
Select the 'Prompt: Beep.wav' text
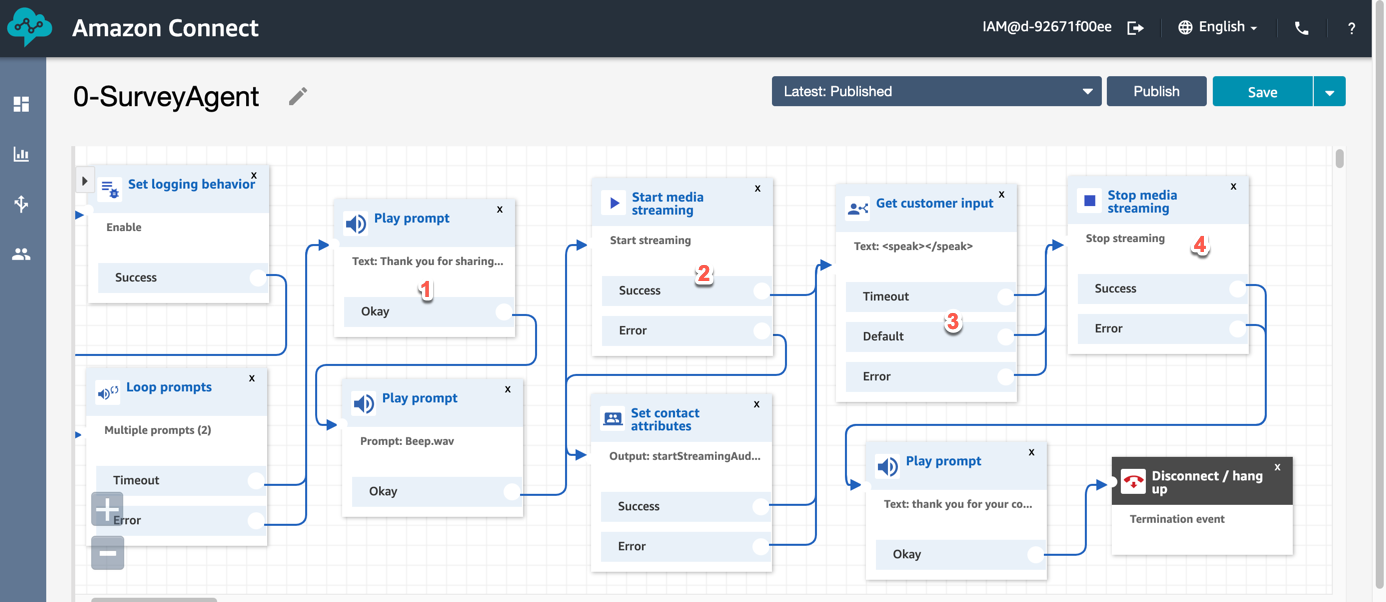click(x=407, y=440)
